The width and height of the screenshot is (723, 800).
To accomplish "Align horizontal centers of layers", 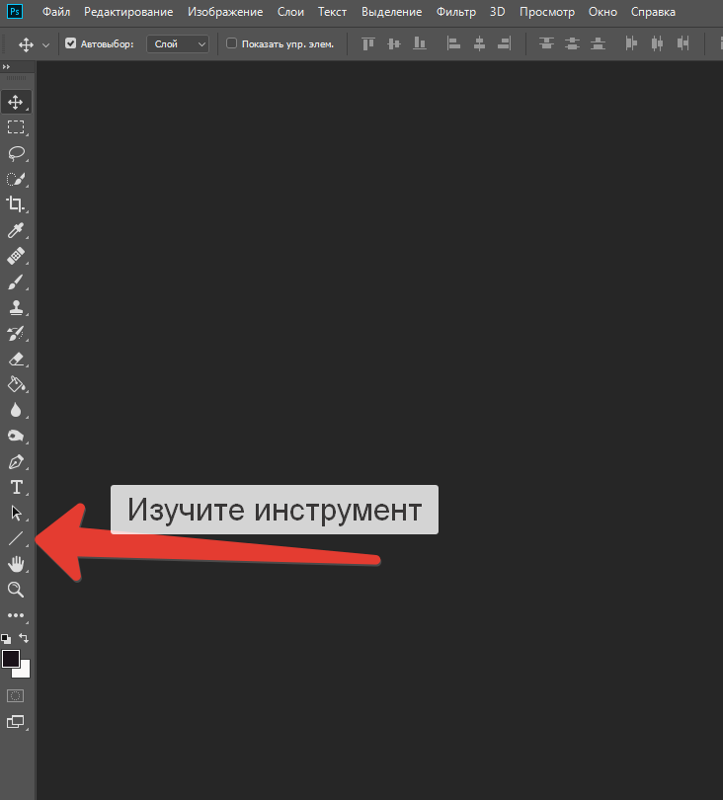I will (479, 44).
